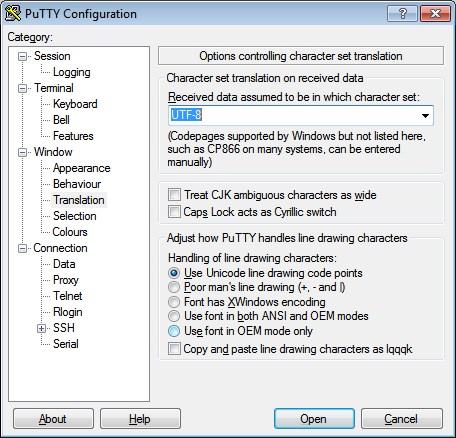Image resolution: width=456 pixels, height=438 pixels.
Task: Cancel the PuTTY configuration dialog
Action: (x=402, y=419)
